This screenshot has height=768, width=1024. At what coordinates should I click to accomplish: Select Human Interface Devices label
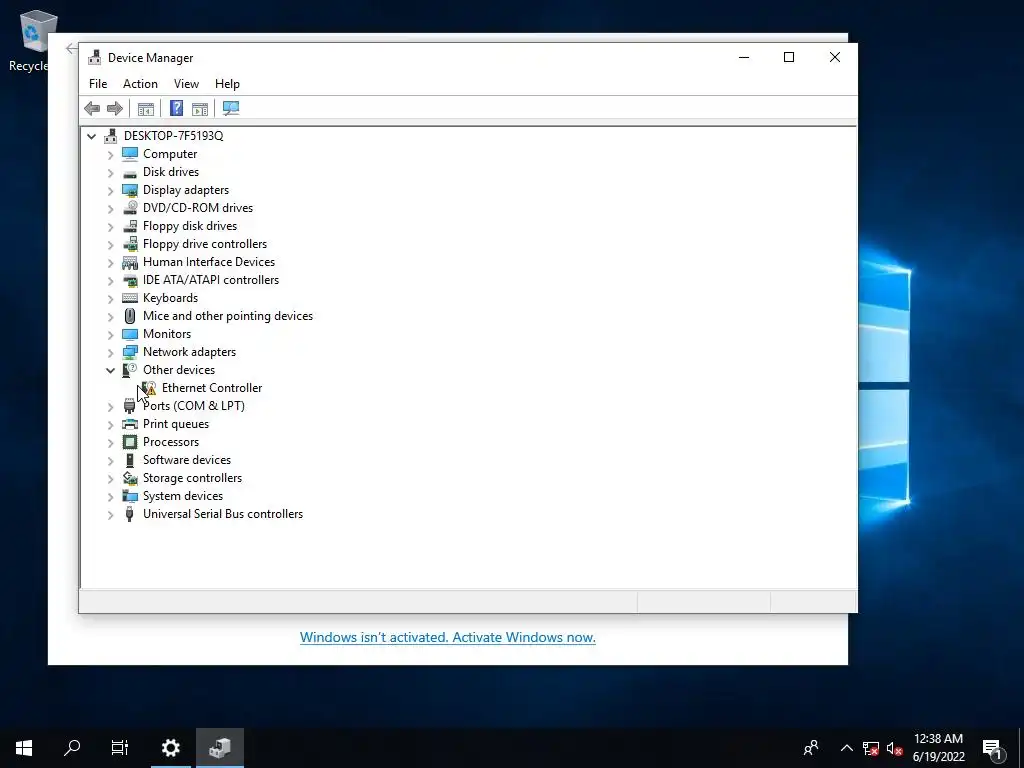click(209, 262)
